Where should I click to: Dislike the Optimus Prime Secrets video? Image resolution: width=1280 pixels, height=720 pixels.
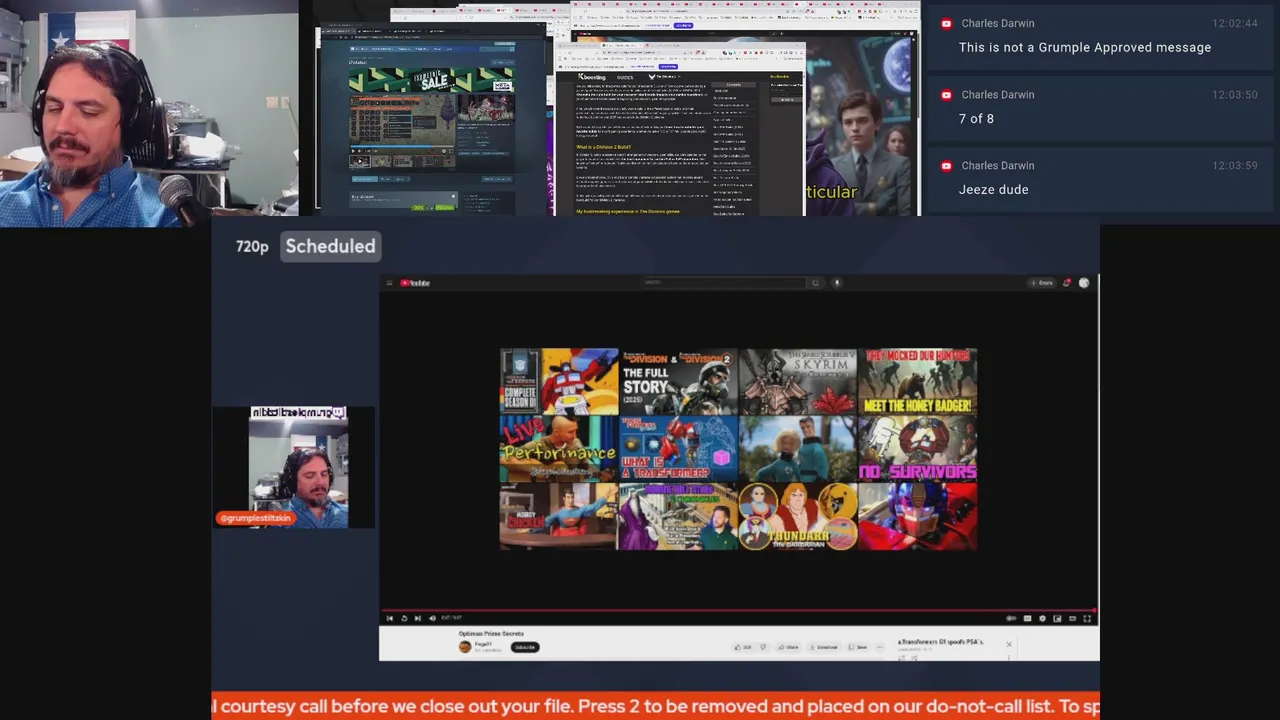click(763, 647)
